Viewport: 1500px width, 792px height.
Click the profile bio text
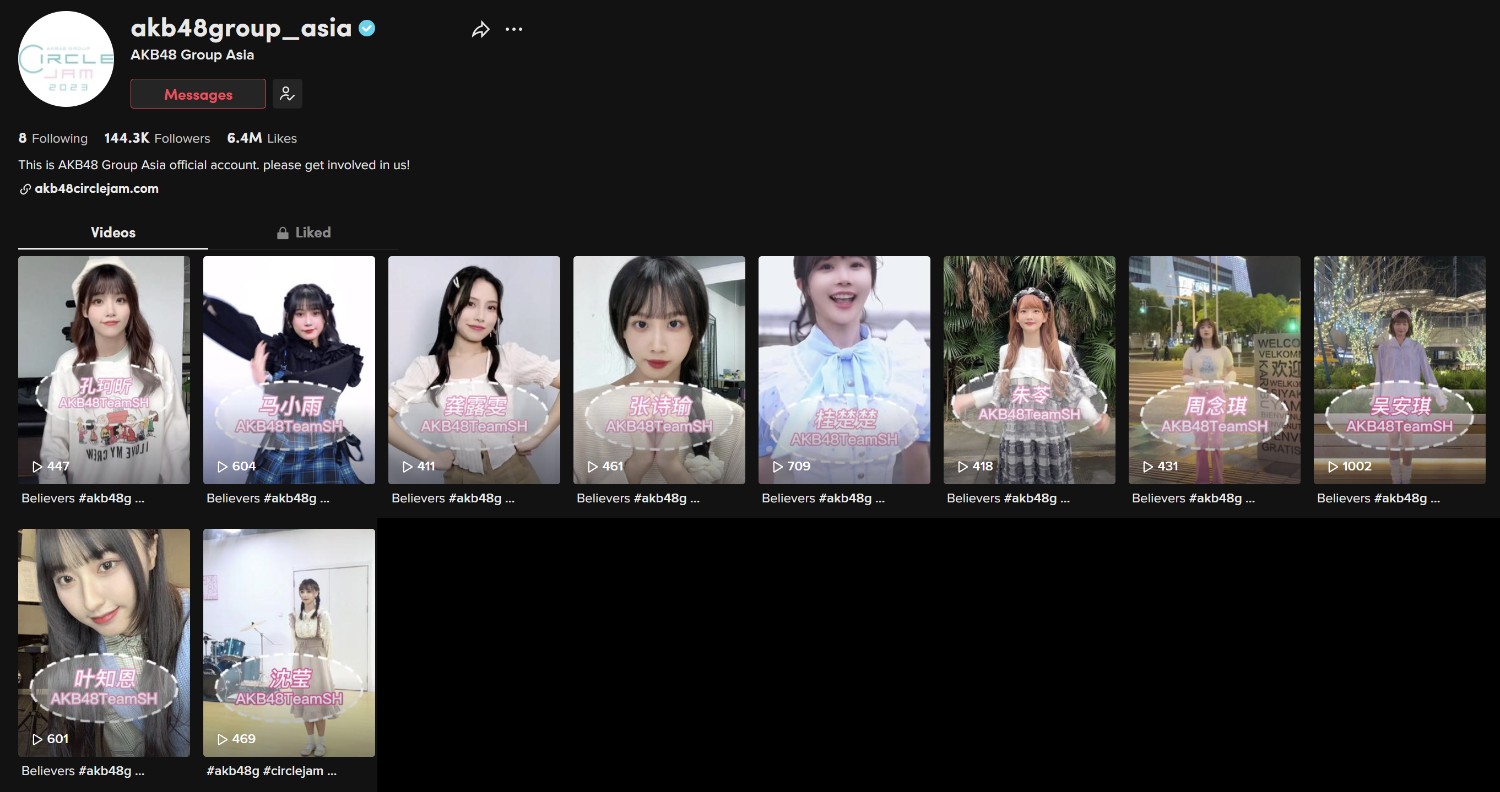214,165
